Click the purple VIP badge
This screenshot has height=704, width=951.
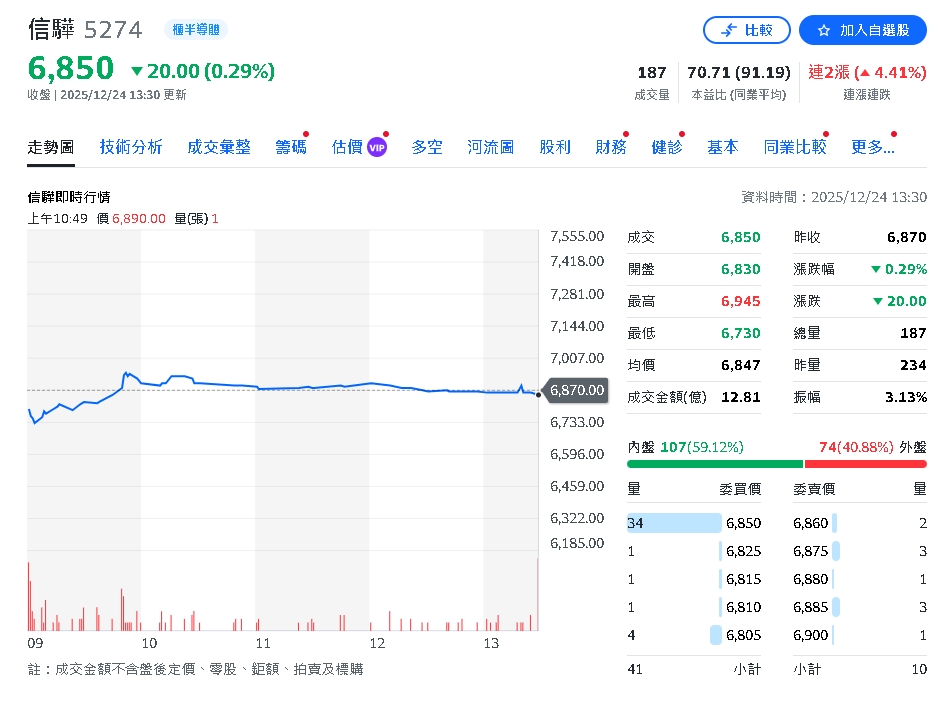(x=377, y=147)
